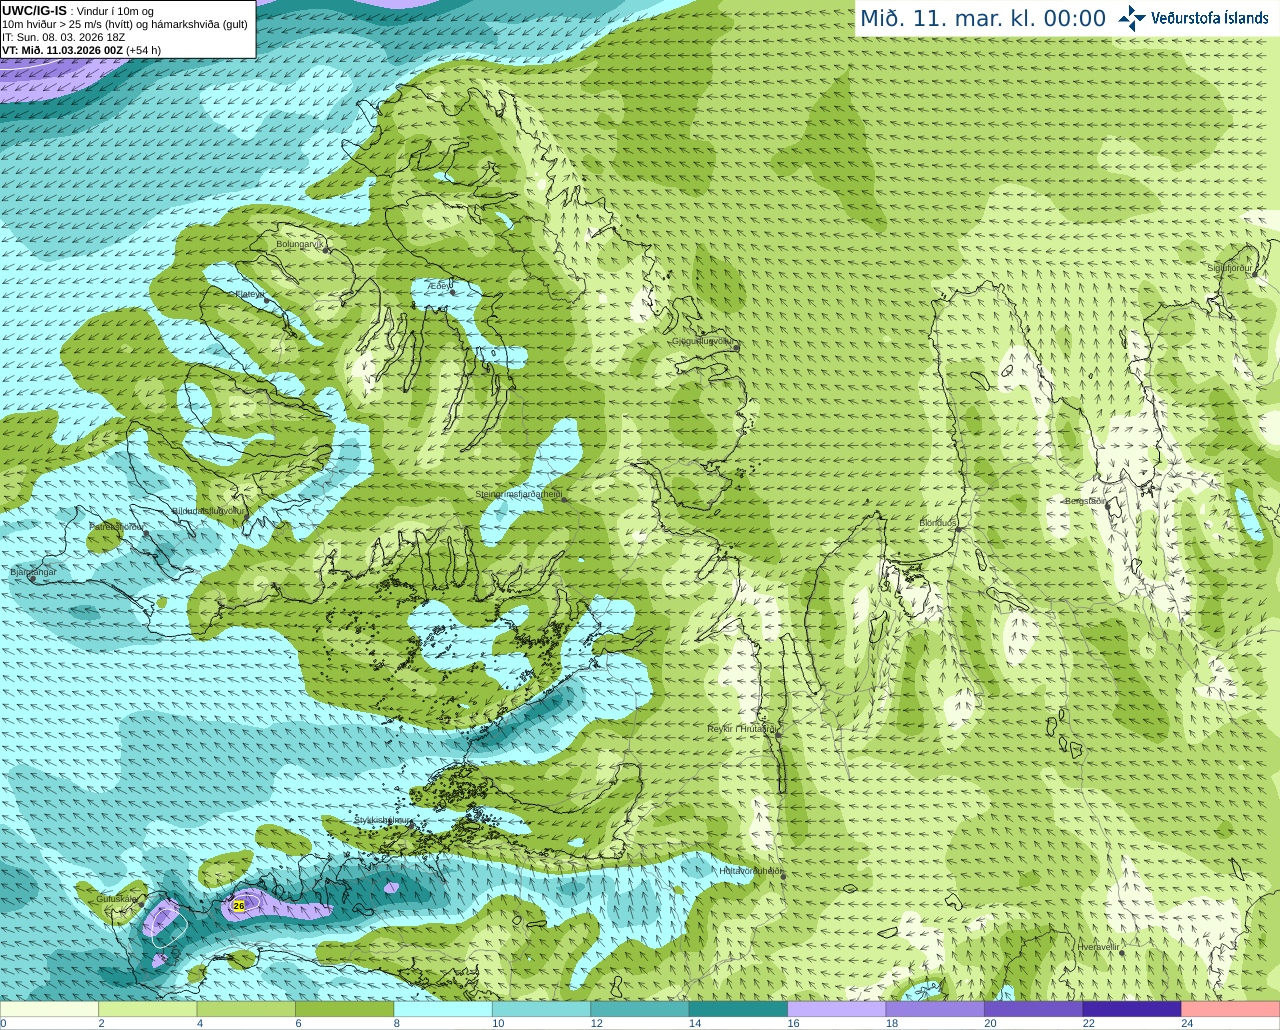Select the 6–8 m/s olive green swatch
This screenshot has height=1030, width=1280.
point(345,1009)
